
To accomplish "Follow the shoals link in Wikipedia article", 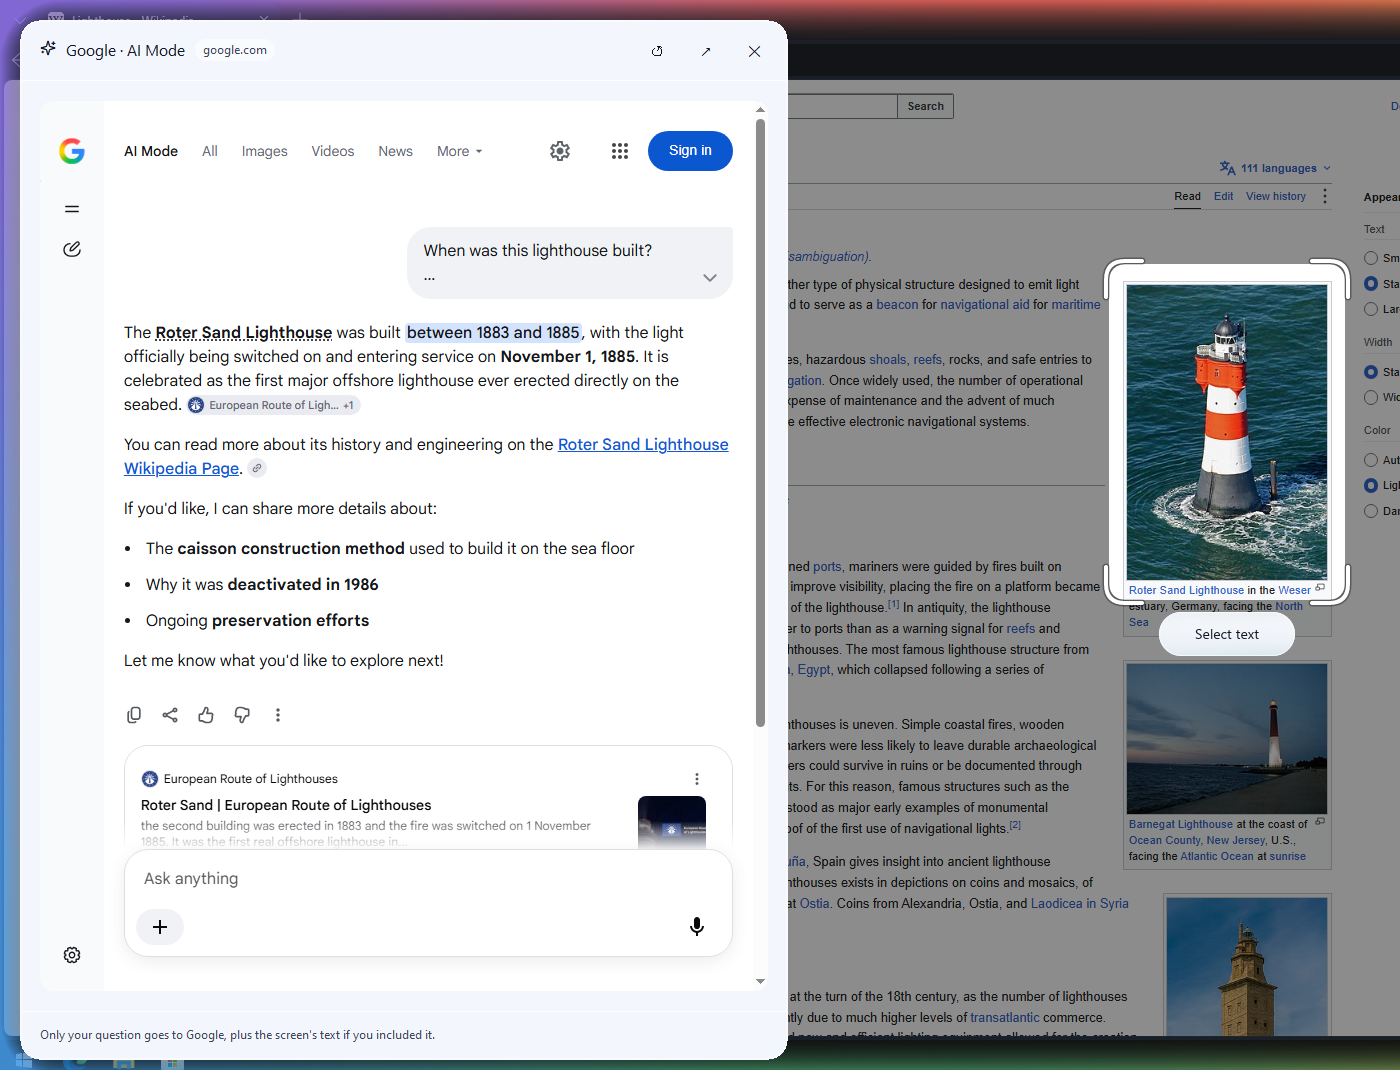I will 888,359.
